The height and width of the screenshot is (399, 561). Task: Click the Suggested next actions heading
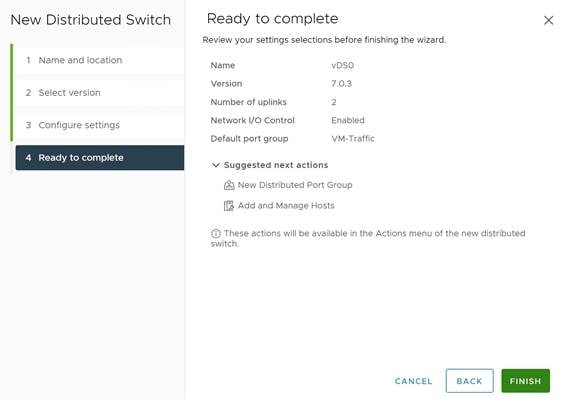[276, 165]
